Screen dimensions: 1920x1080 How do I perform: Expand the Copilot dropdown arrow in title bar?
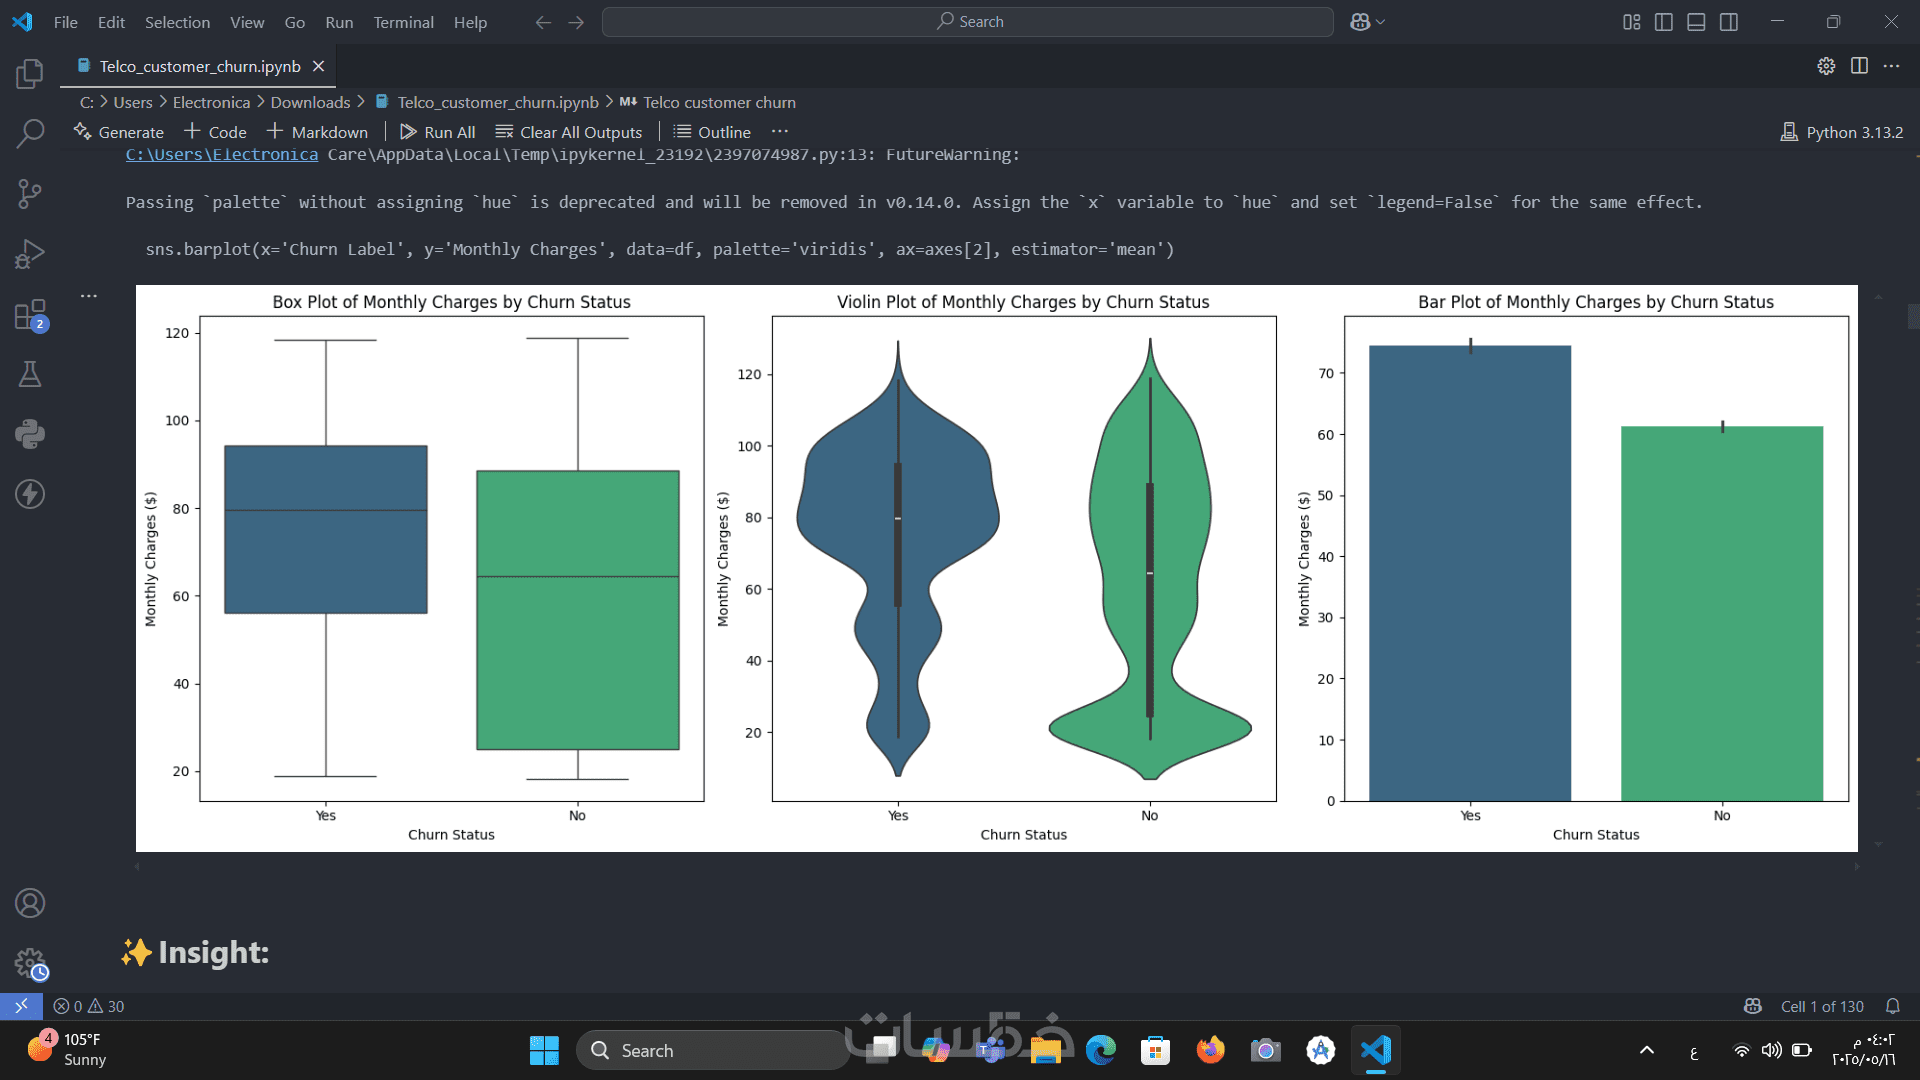(1381, 22)
